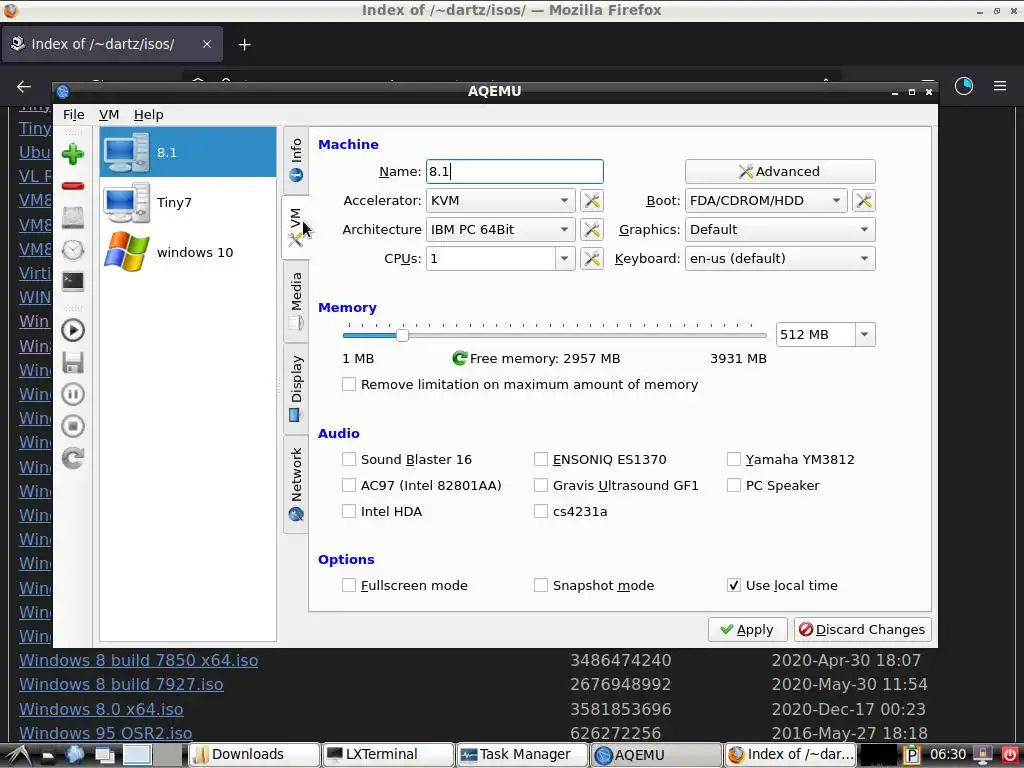Switch to the Info side tab

[x=296, y=160]
